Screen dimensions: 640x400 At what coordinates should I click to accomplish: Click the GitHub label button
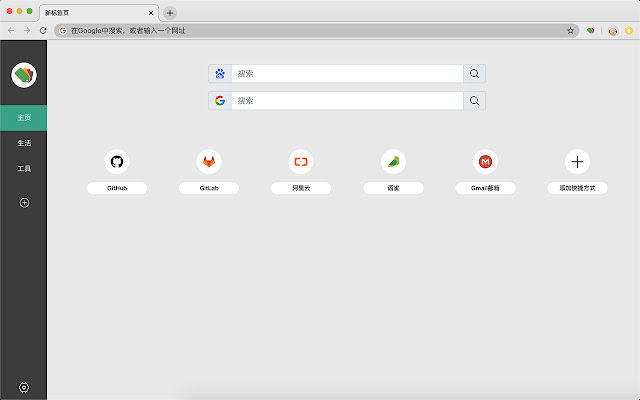pos(117,188)
